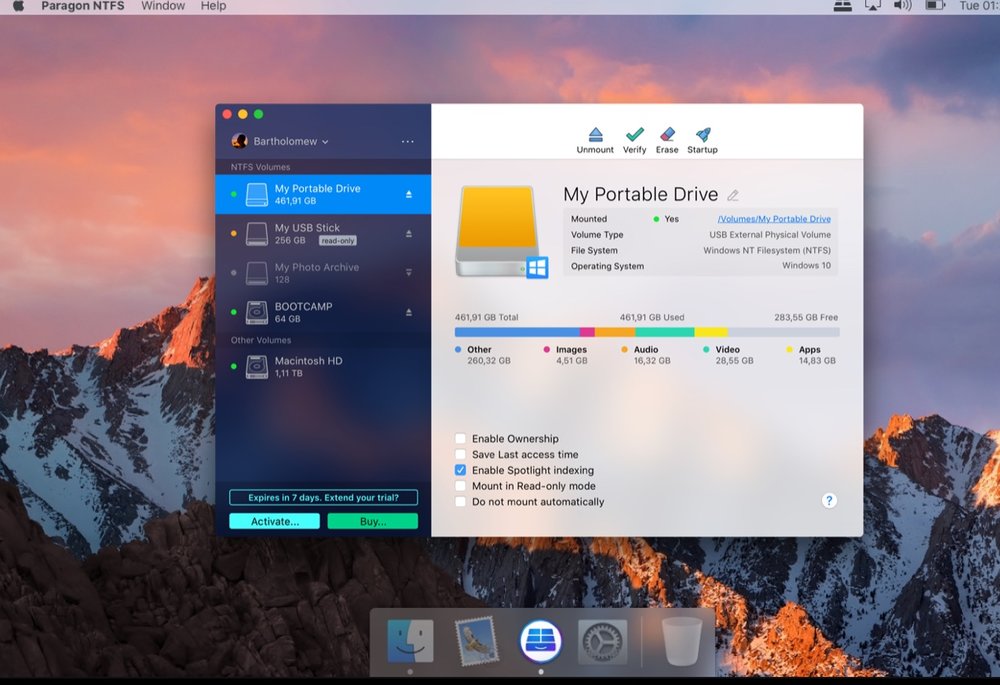This screenshot has height=685, width=1000.
Task: Click the Extend your trial banner
Action: (x=323, y=497)
